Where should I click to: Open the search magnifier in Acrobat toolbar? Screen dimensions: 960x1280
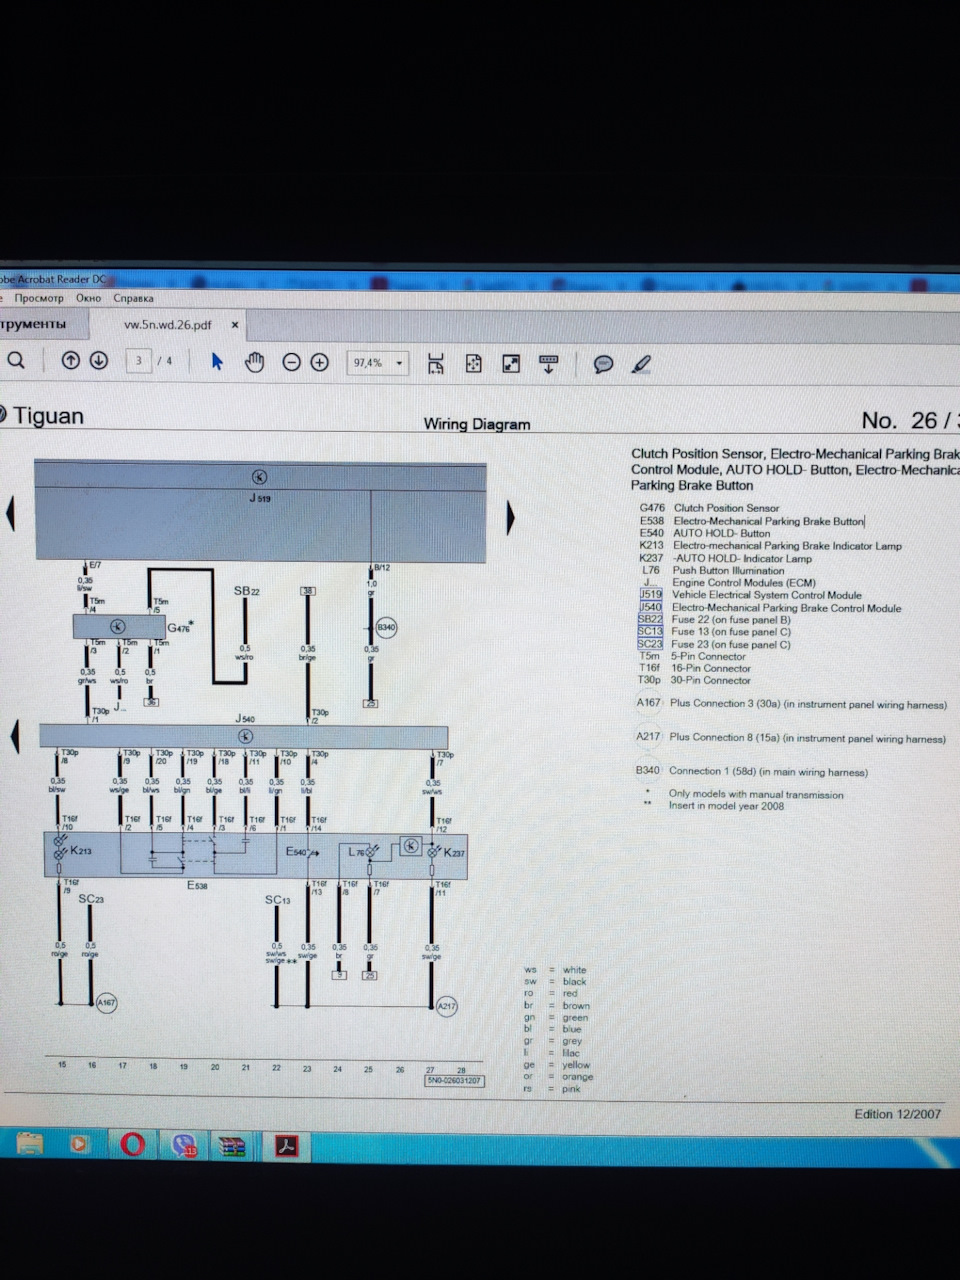click(x=16, y=361)
